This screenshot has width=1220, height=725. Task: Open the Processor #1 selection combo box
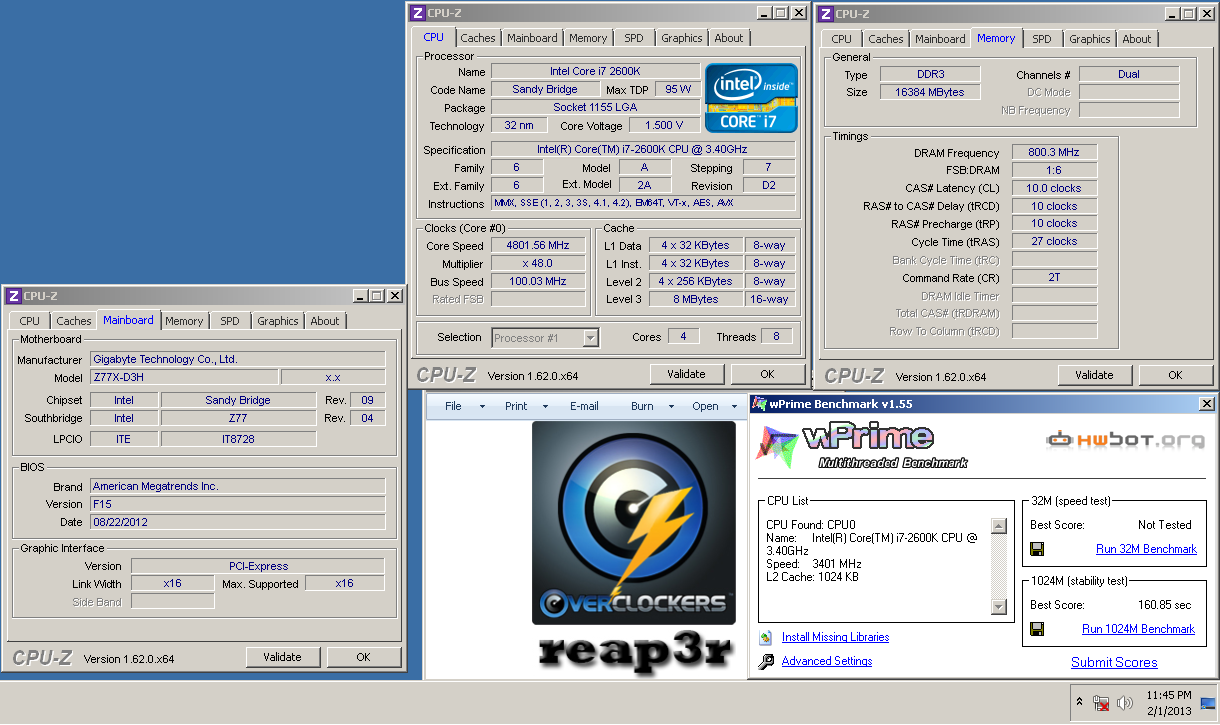point(545,338)
